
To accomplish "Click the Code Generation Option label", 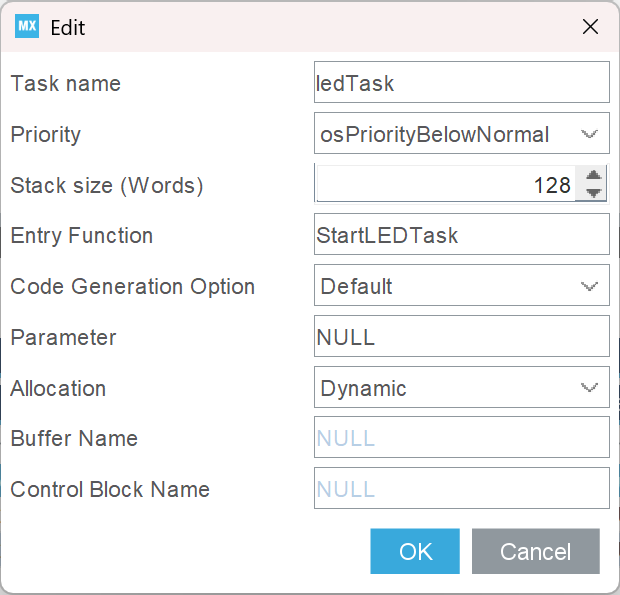I will click(x=132, y=287).
